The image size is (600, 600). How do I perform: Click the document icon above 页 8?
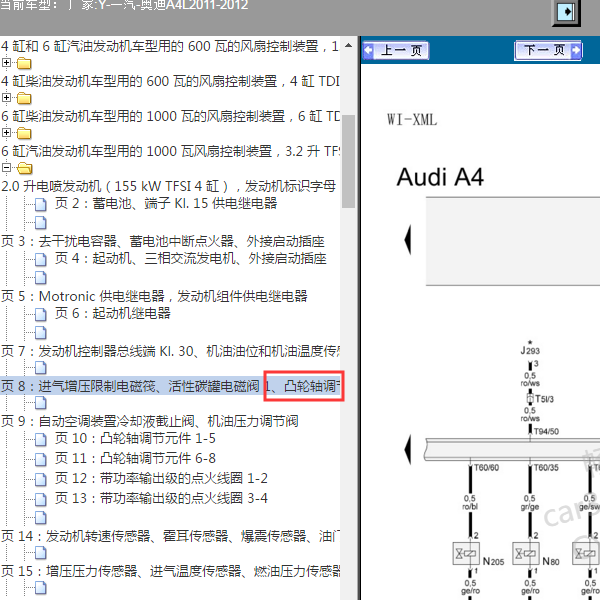41,368
